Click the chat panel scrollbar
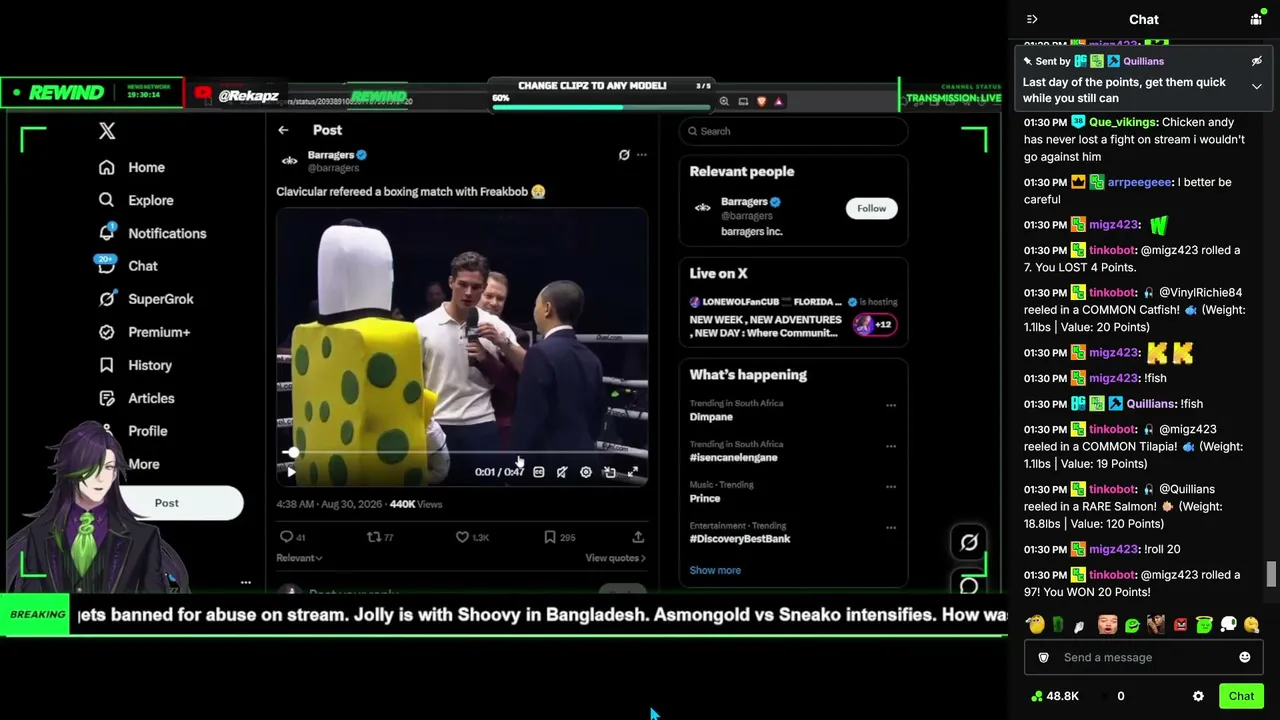1280x720 pixels. point(1271,574)
